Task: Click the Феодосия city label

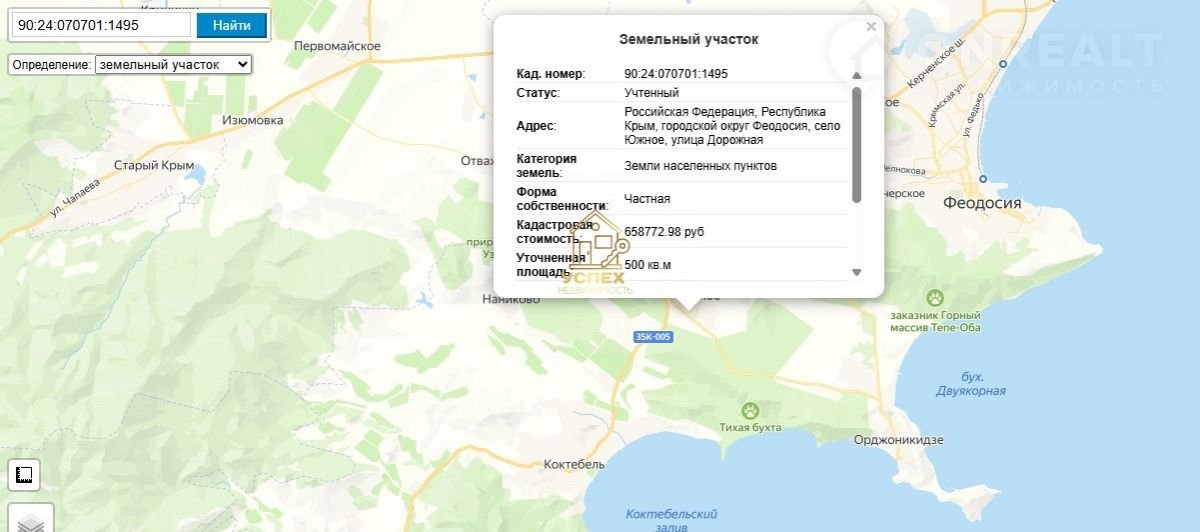Action: 982,203
